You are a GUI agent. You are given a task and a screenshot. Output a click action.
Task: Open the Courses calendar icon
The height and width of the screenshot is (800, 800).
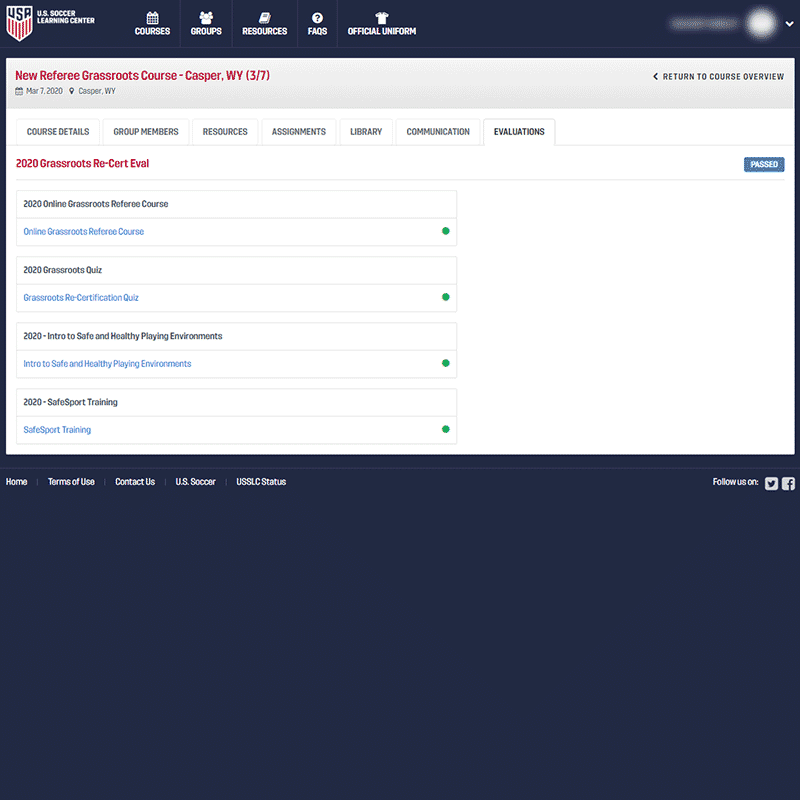tap(152, 18)
